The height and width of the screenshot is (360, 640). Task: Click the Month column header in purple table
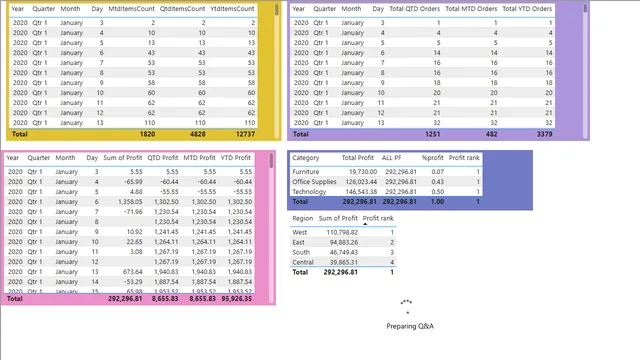point(351,9)
